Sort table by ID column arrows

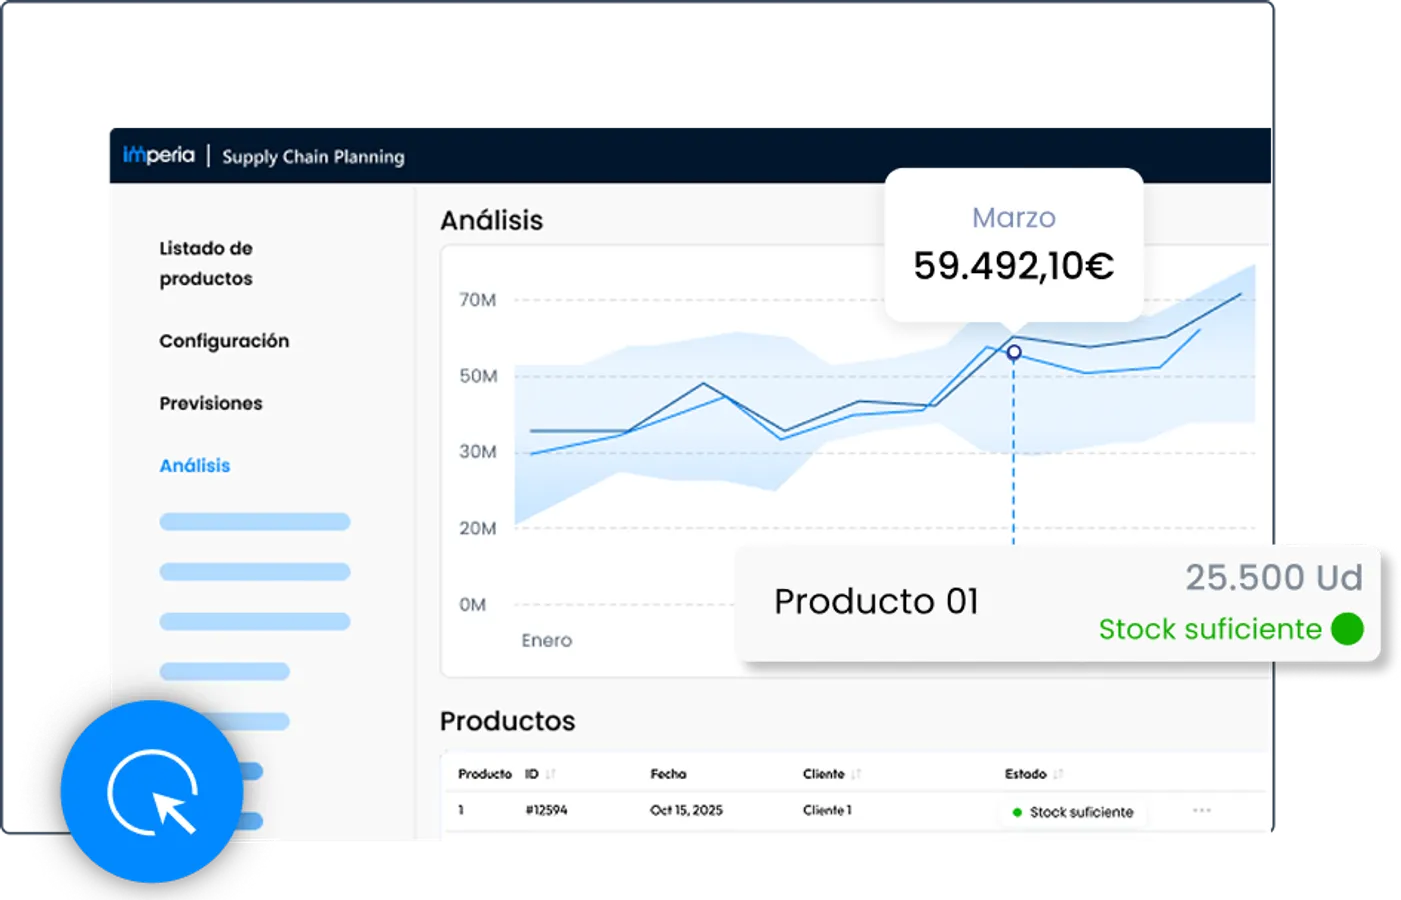[551, 774]
